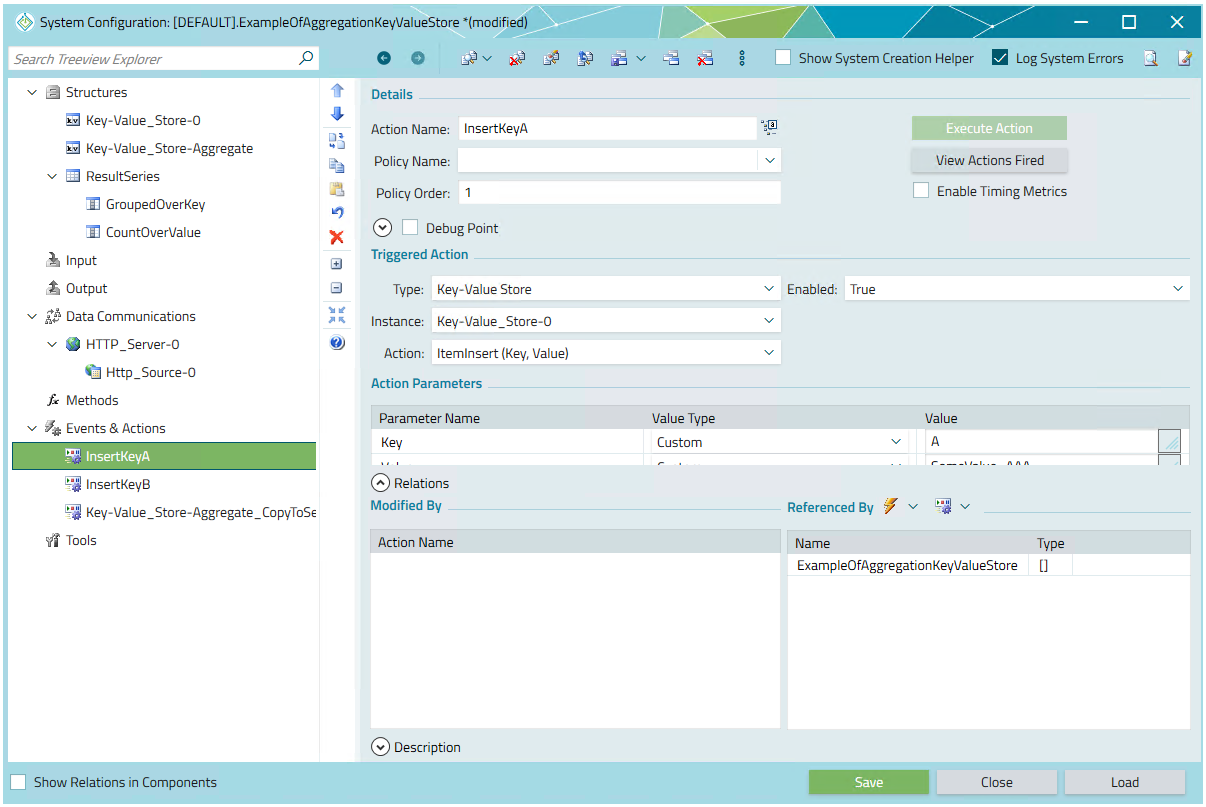Click the expand-all plus icon
1206x807 pixels.
(337, 264)
